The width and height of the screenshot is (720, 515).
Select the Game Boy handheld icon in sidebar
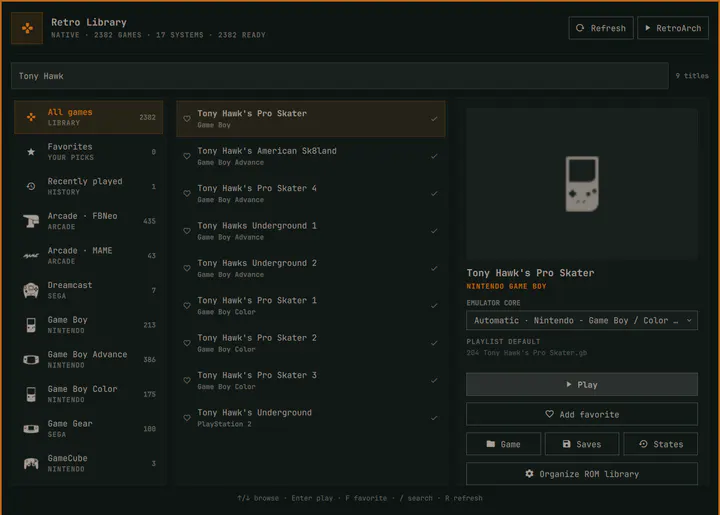(31, 325)
